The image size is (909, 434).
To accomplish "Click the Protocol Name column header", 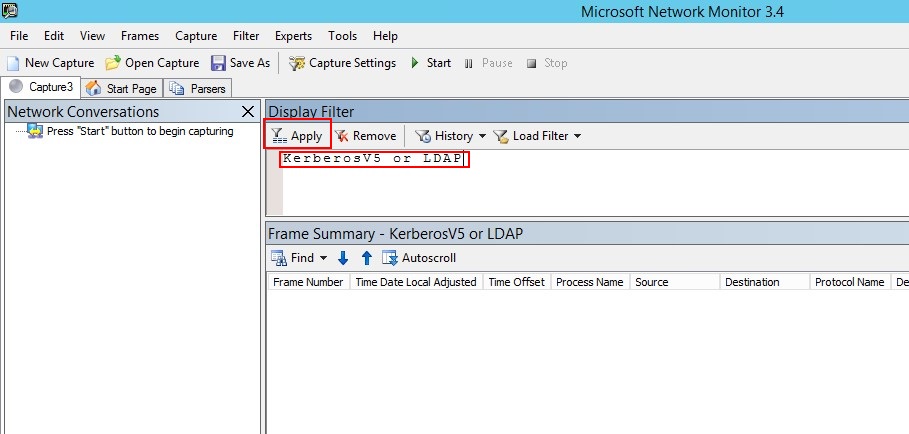I will (x=850, y=282).
